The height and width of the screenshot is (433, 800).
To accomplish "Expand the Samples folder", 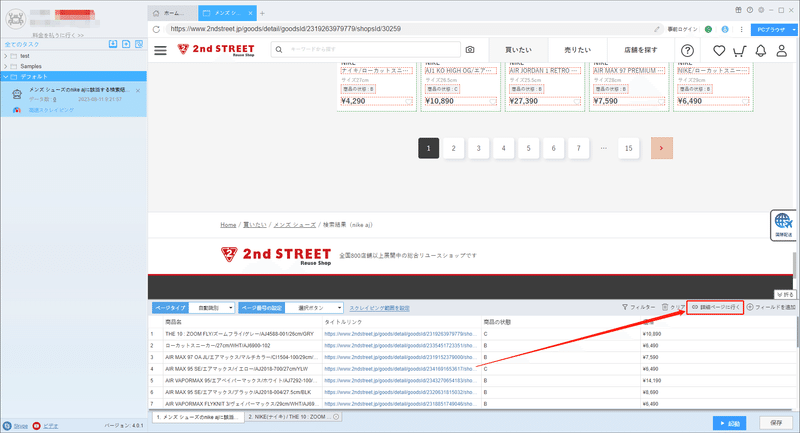I will [x=6, y=66].
